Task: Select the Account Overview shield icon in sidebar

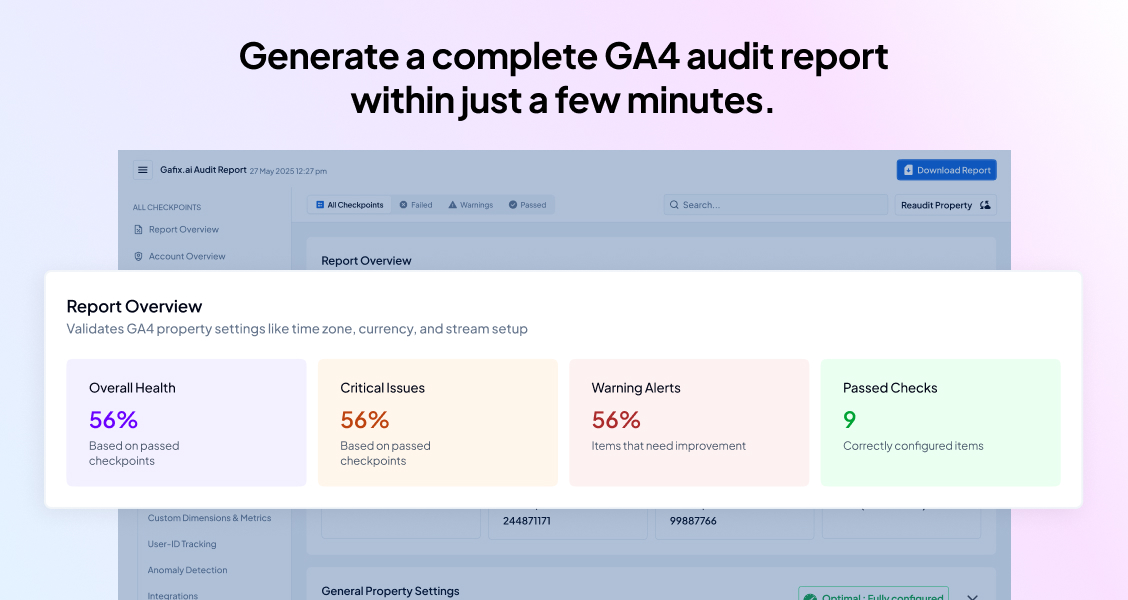Action: 138,256
